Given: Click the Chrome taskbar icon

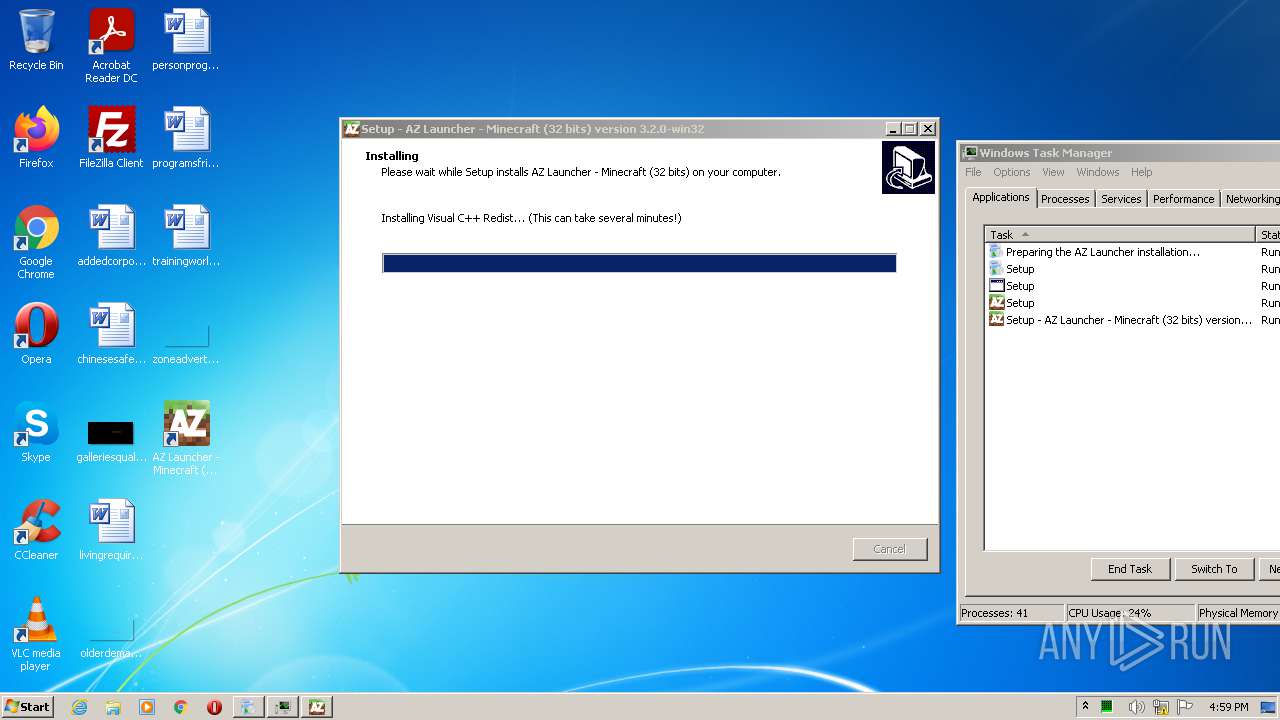Looking at the screenshot, I should point(181,707).
